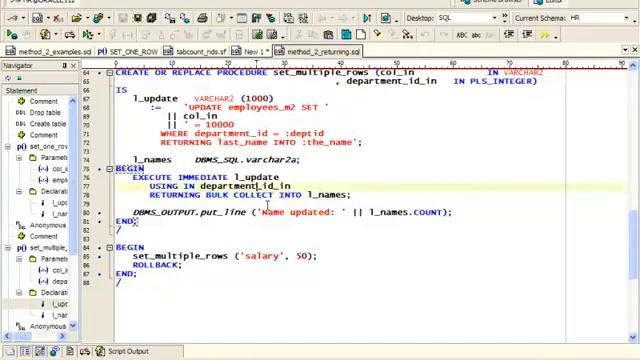Click the uppercase ABC icon
640x360 pixels.
coord(462,35)
